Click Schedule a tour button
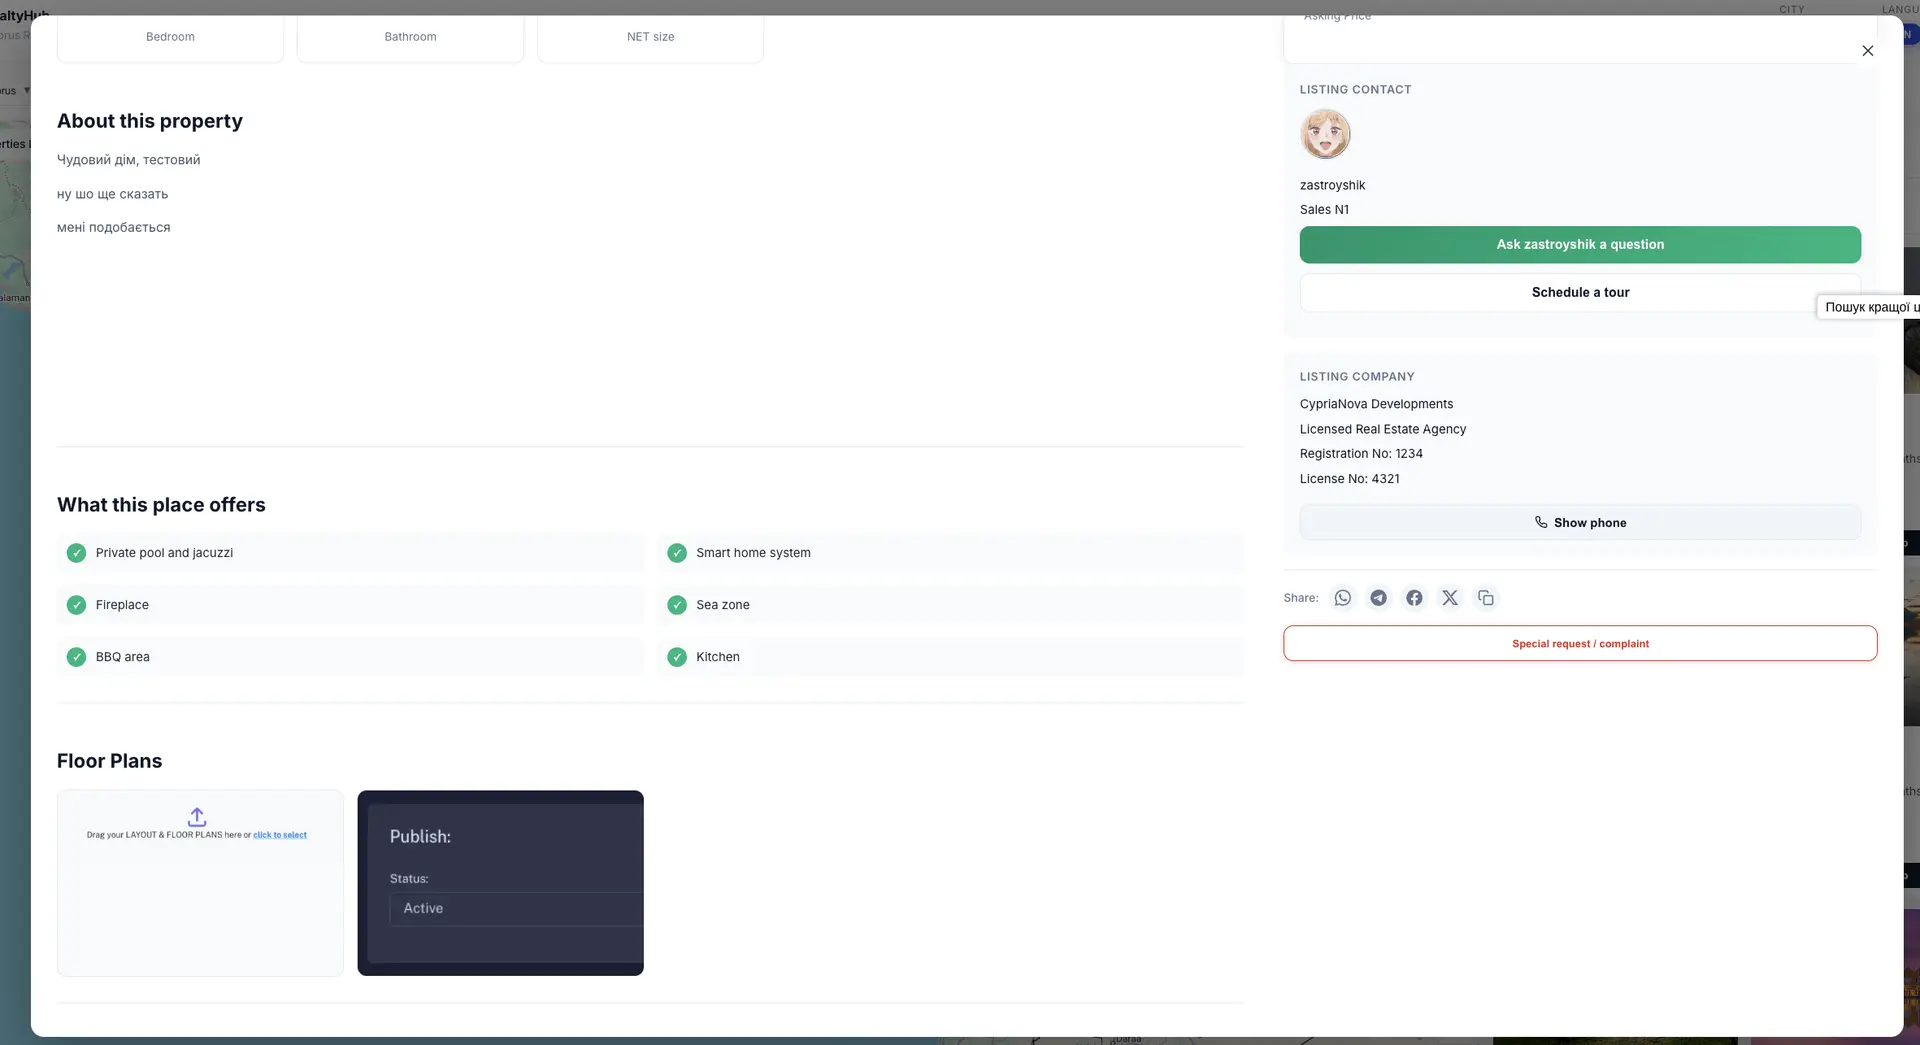The height and width of the screenshot is (1045, 1920). point(1580,293)
